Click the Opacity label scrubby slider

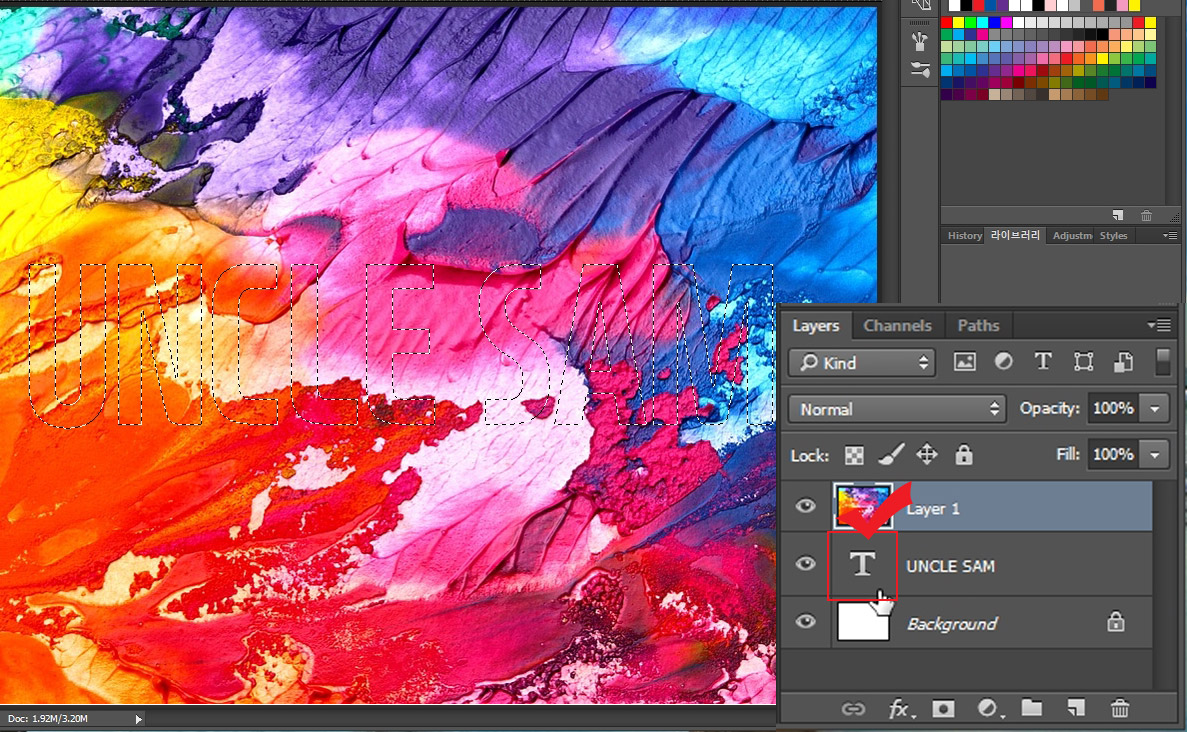(1049, 408)
